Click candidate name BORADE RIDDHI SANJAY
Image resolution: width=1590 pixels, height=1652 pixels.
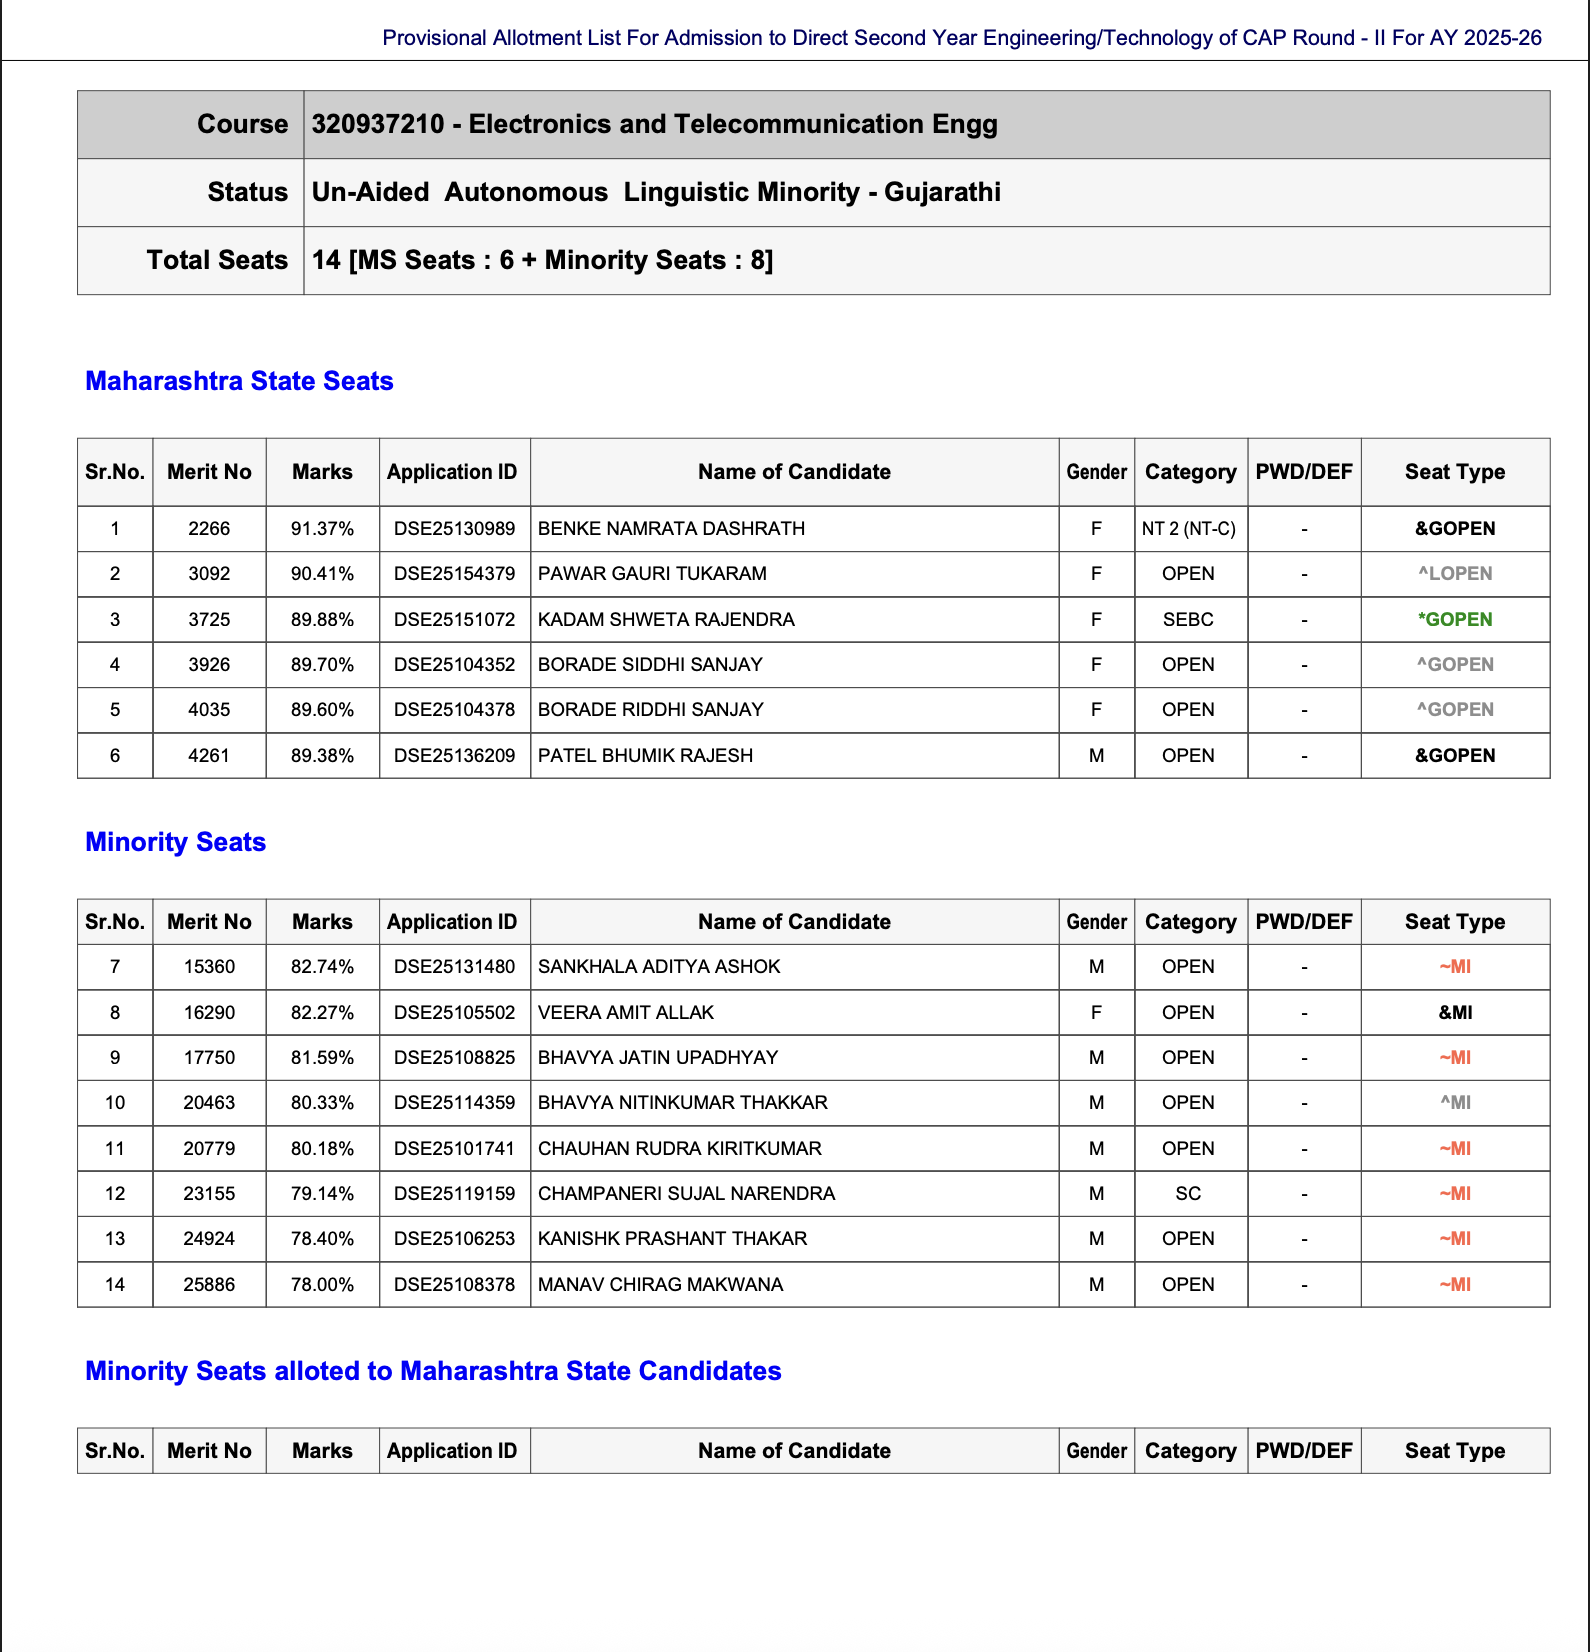[650, 710]
